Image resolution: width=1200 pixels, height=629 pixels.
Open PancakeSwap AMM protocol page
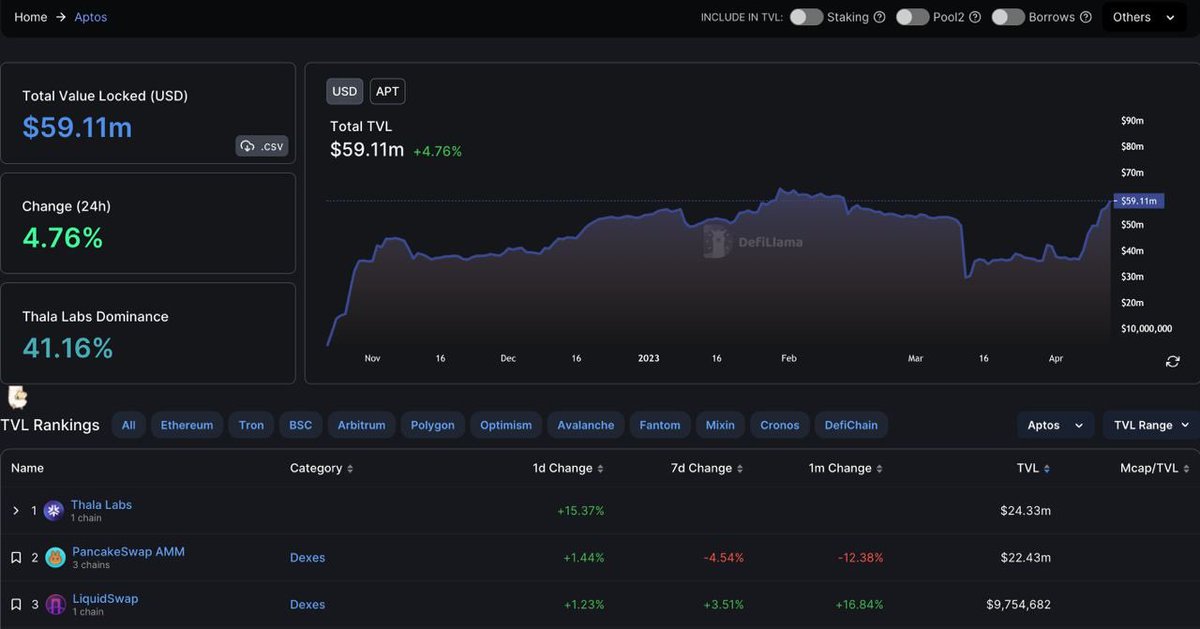click(x=128, y=551)
